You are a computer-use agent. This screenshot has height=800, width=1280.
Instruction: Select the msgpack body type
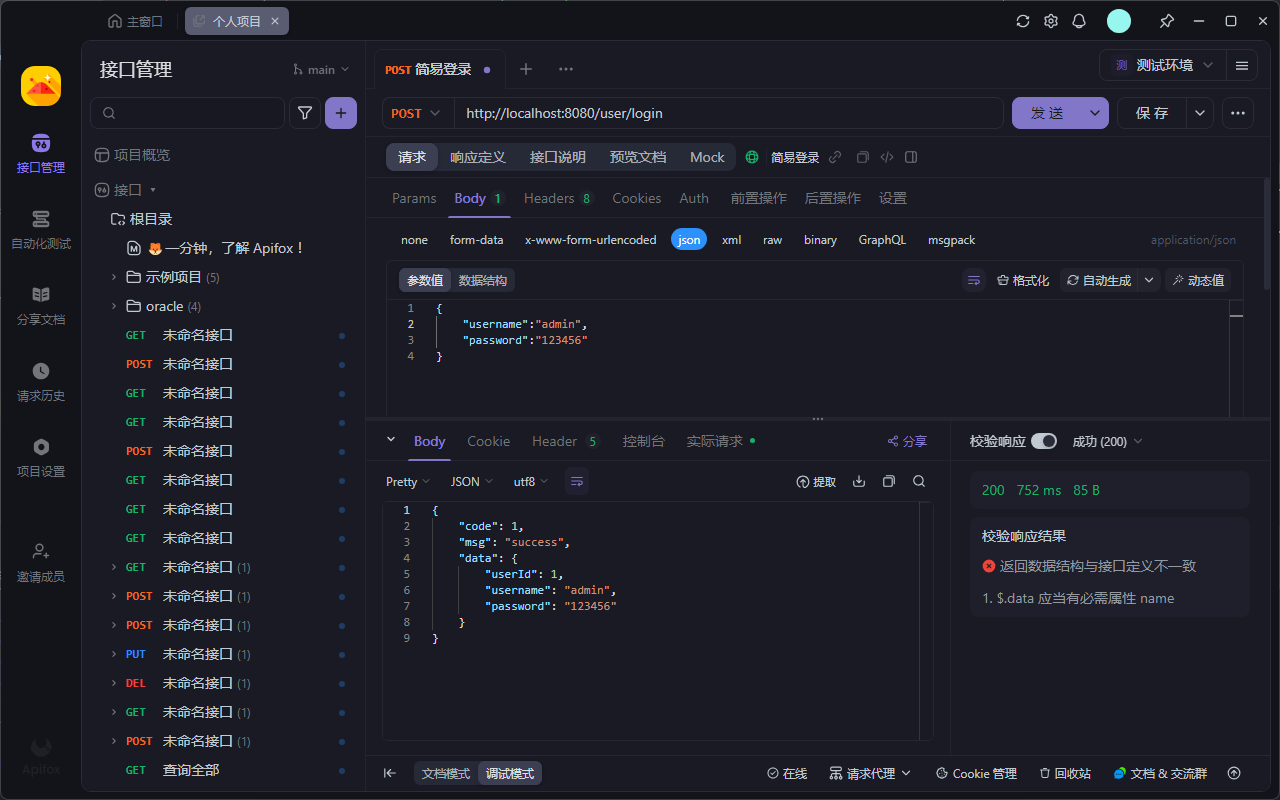click(x=951, y=240)
